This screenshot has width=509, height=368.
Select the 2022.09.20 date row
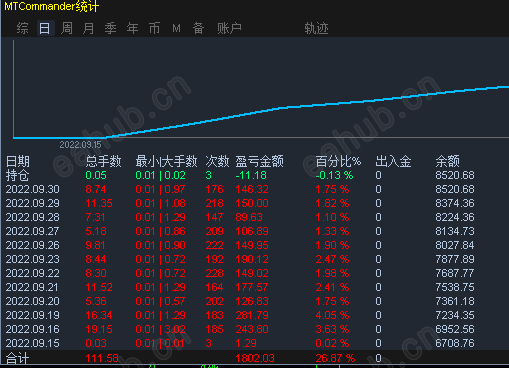pos(240,301)
